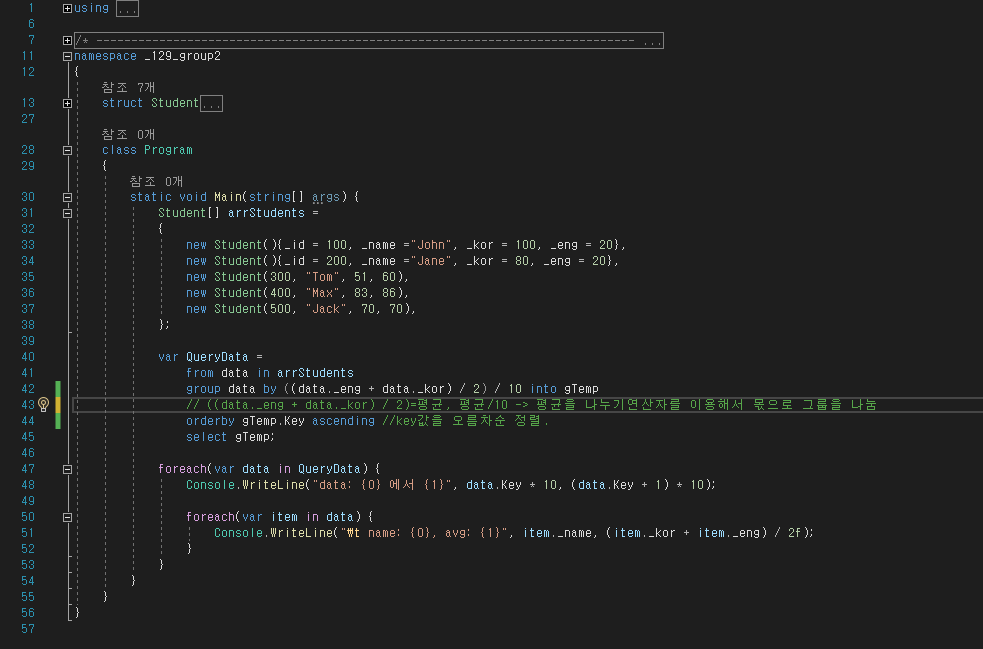Click the "Jane" string literal
Viewport: 983px width, 649px height.
click(431, 261)
